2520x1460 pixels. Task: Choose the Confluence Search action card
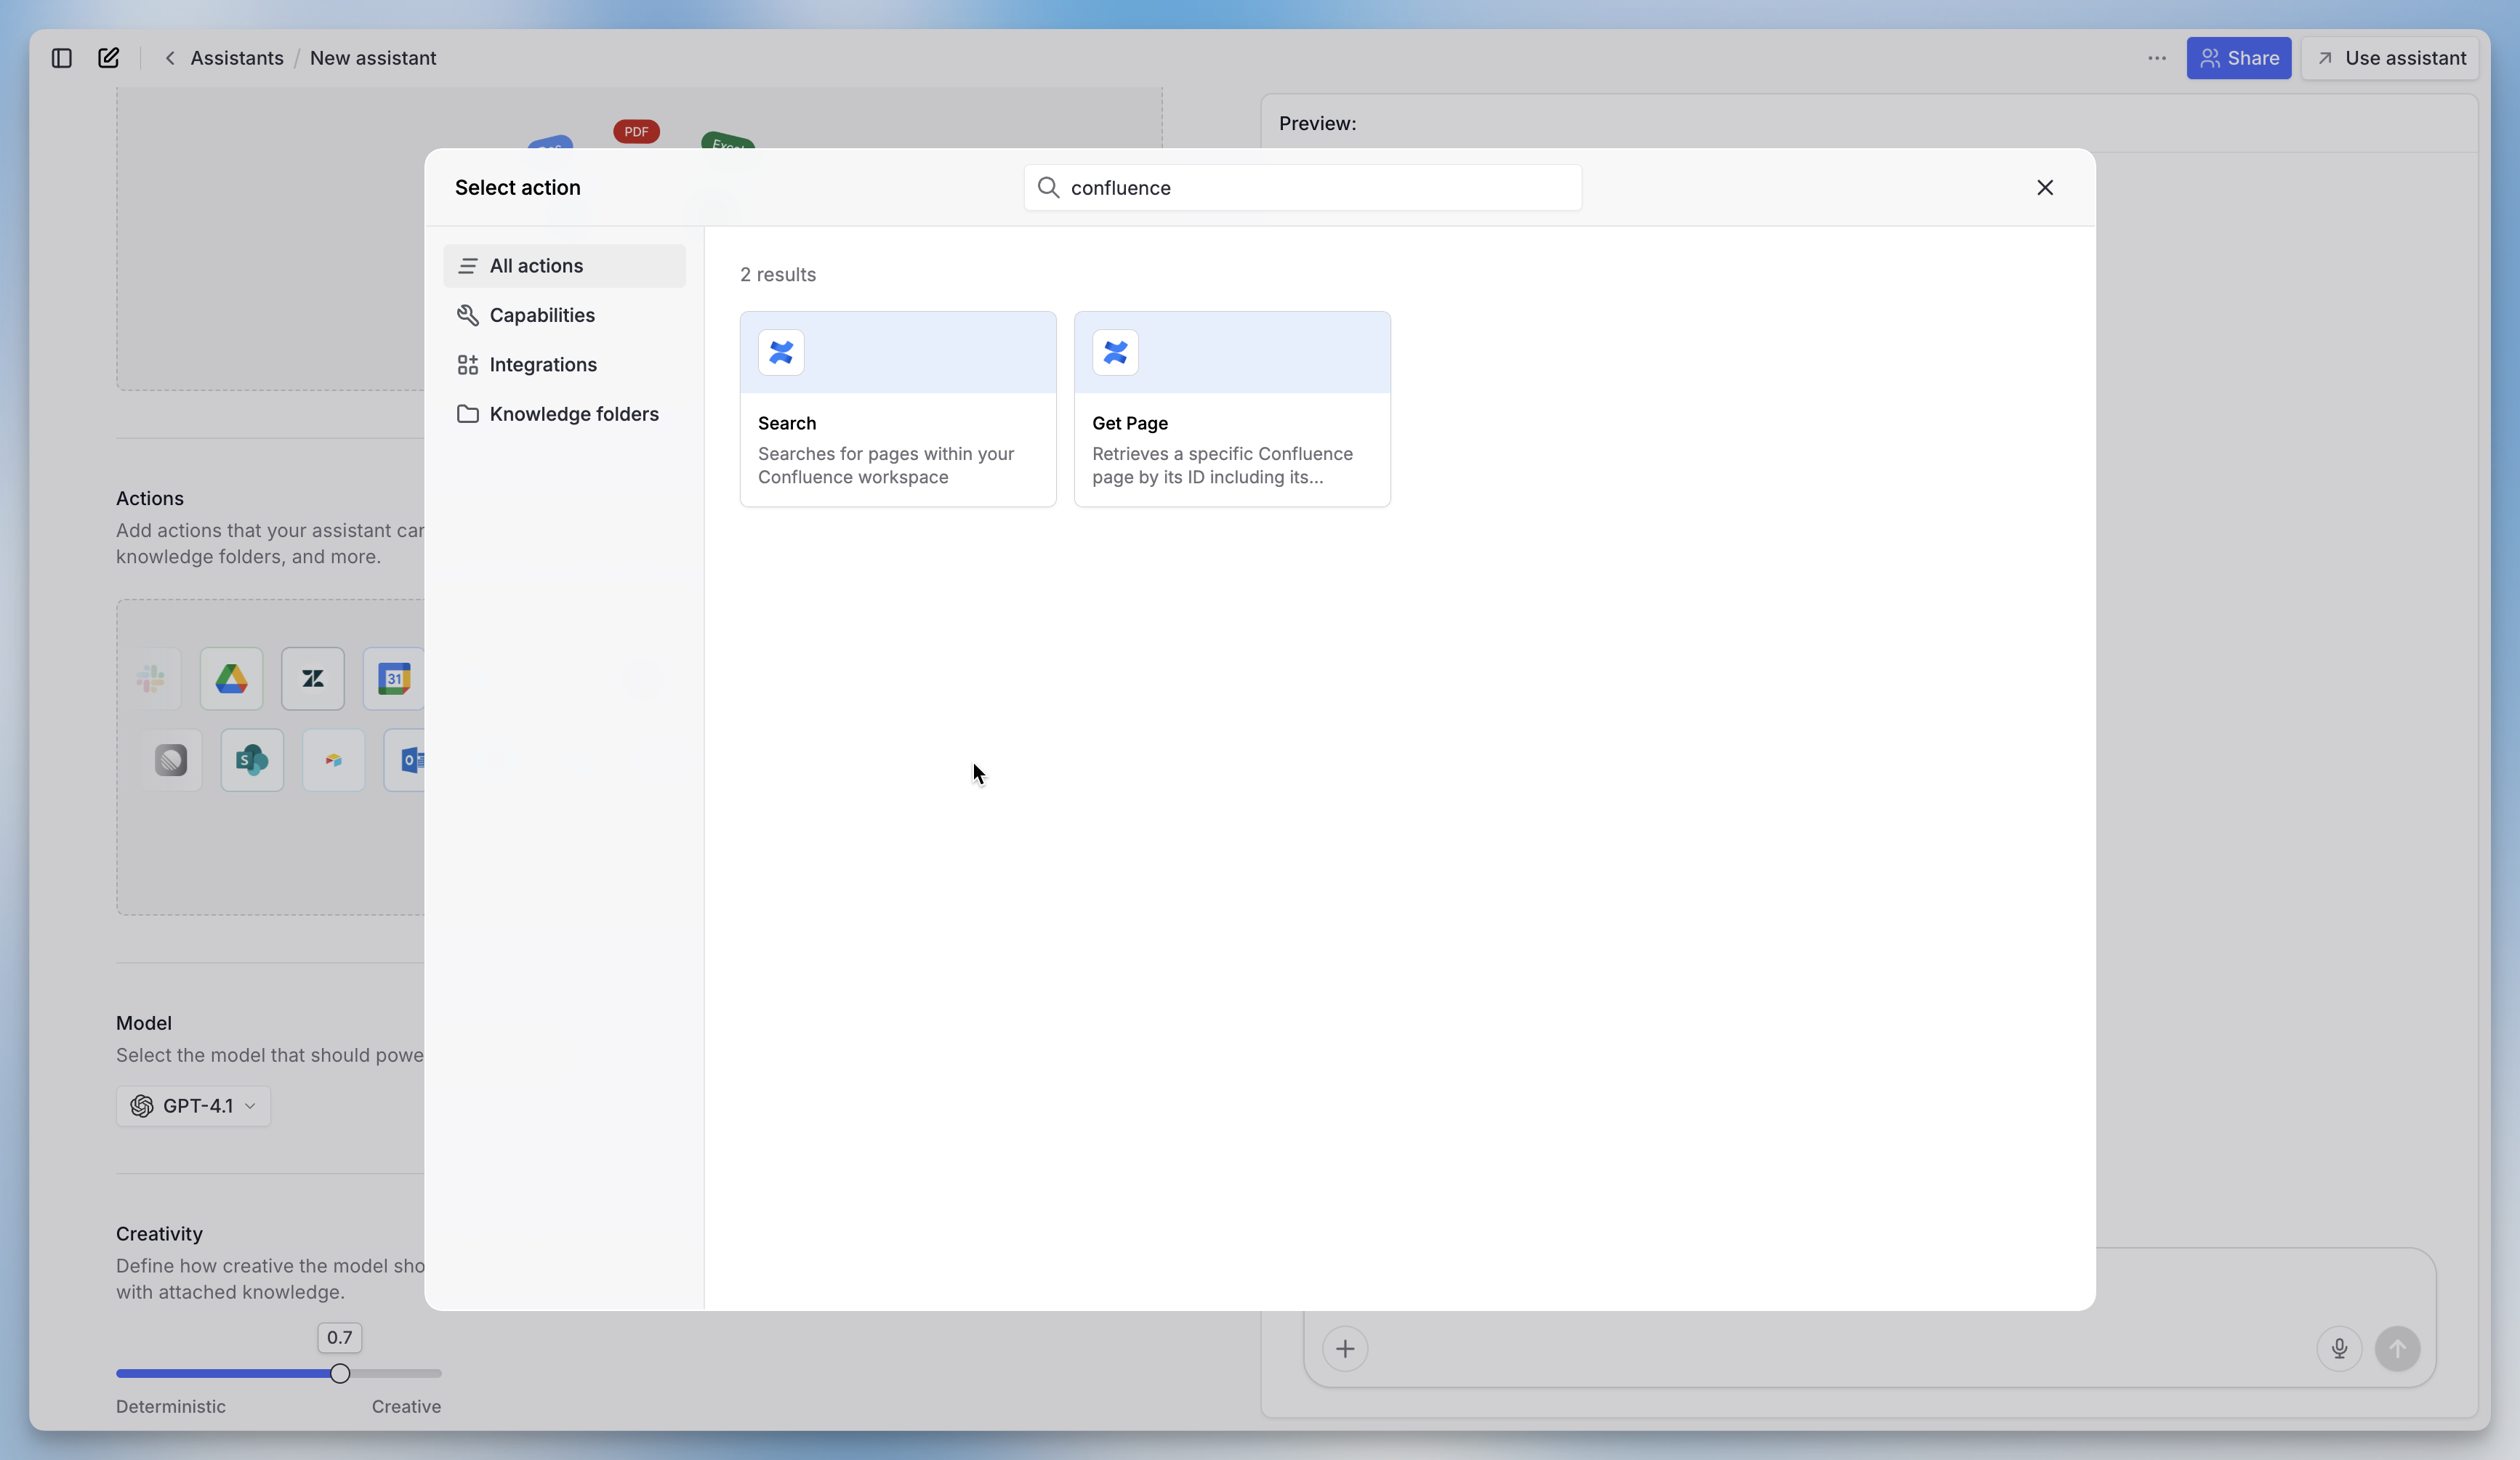898,409
